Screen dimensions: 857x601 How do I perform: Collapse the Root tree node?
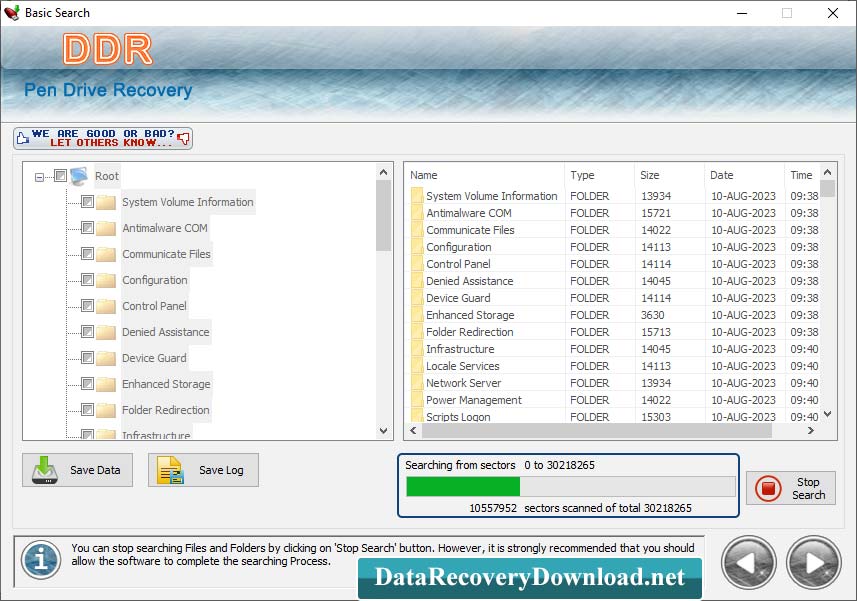coord(39,177)
